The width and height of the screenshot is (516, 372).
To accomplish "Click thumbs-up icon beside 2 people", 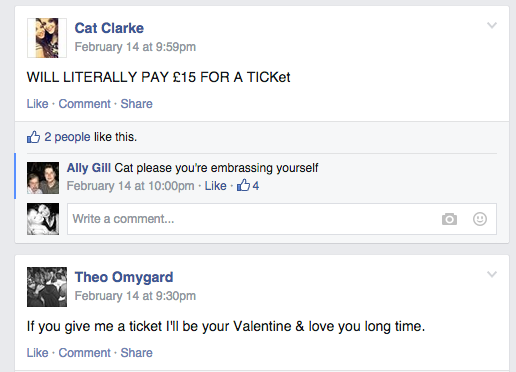I will (x=33, y=137).
